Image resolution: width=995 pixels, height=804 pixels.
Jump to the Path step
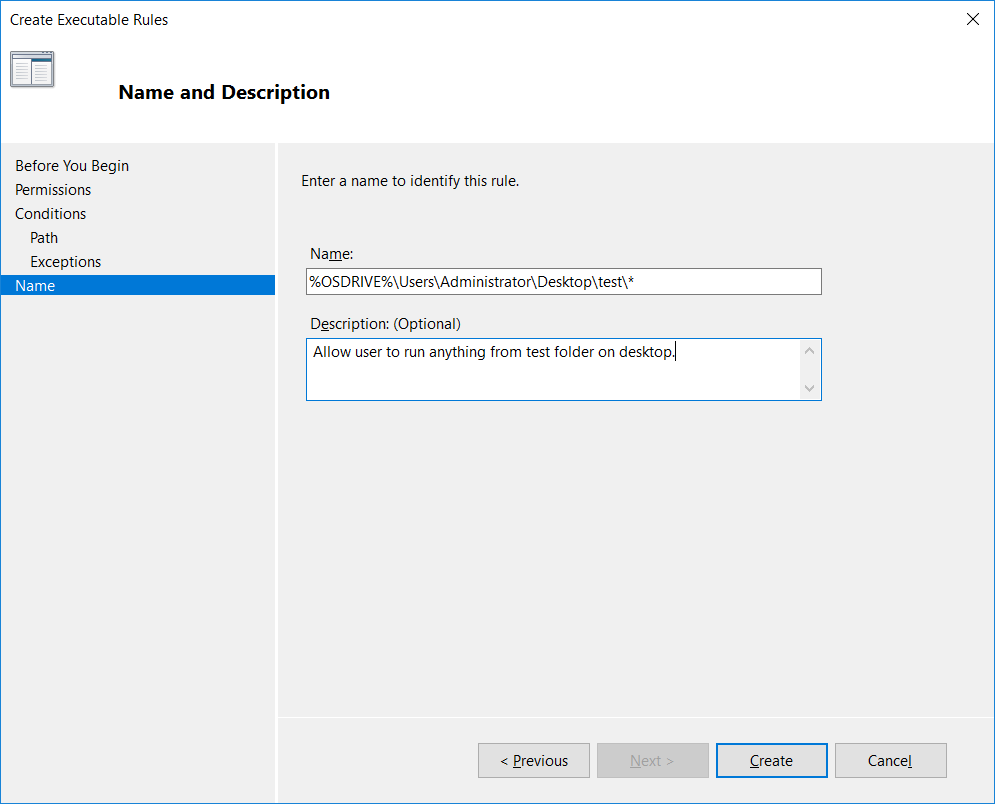[44, 238]
